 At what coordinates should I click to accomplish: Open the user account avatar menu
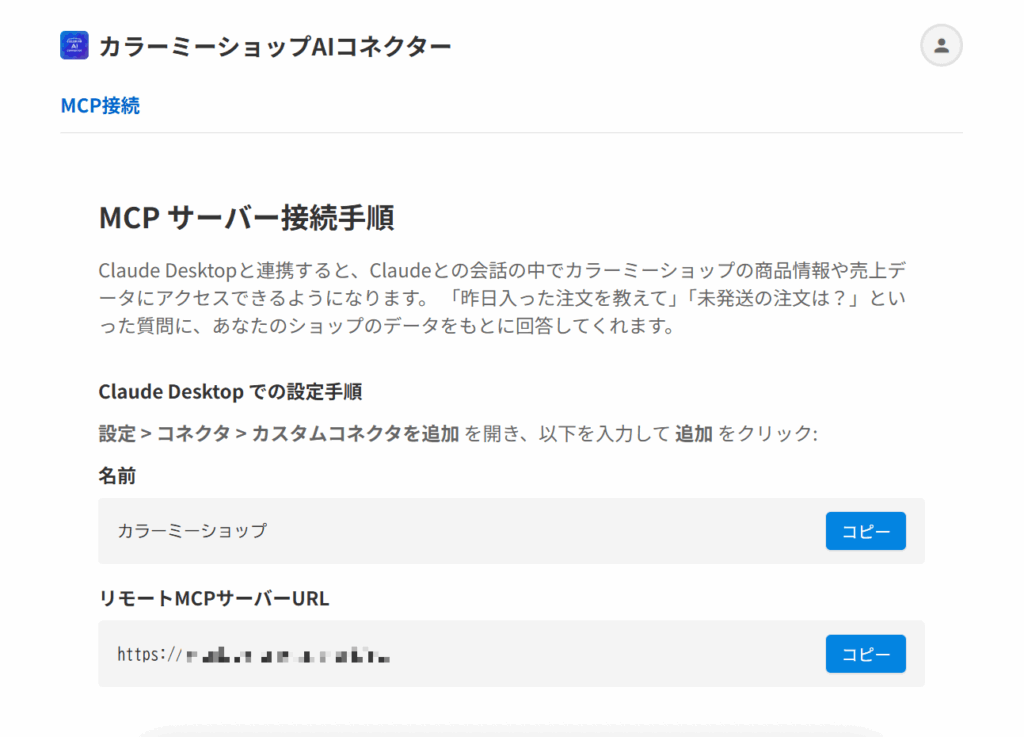[940, 46]
